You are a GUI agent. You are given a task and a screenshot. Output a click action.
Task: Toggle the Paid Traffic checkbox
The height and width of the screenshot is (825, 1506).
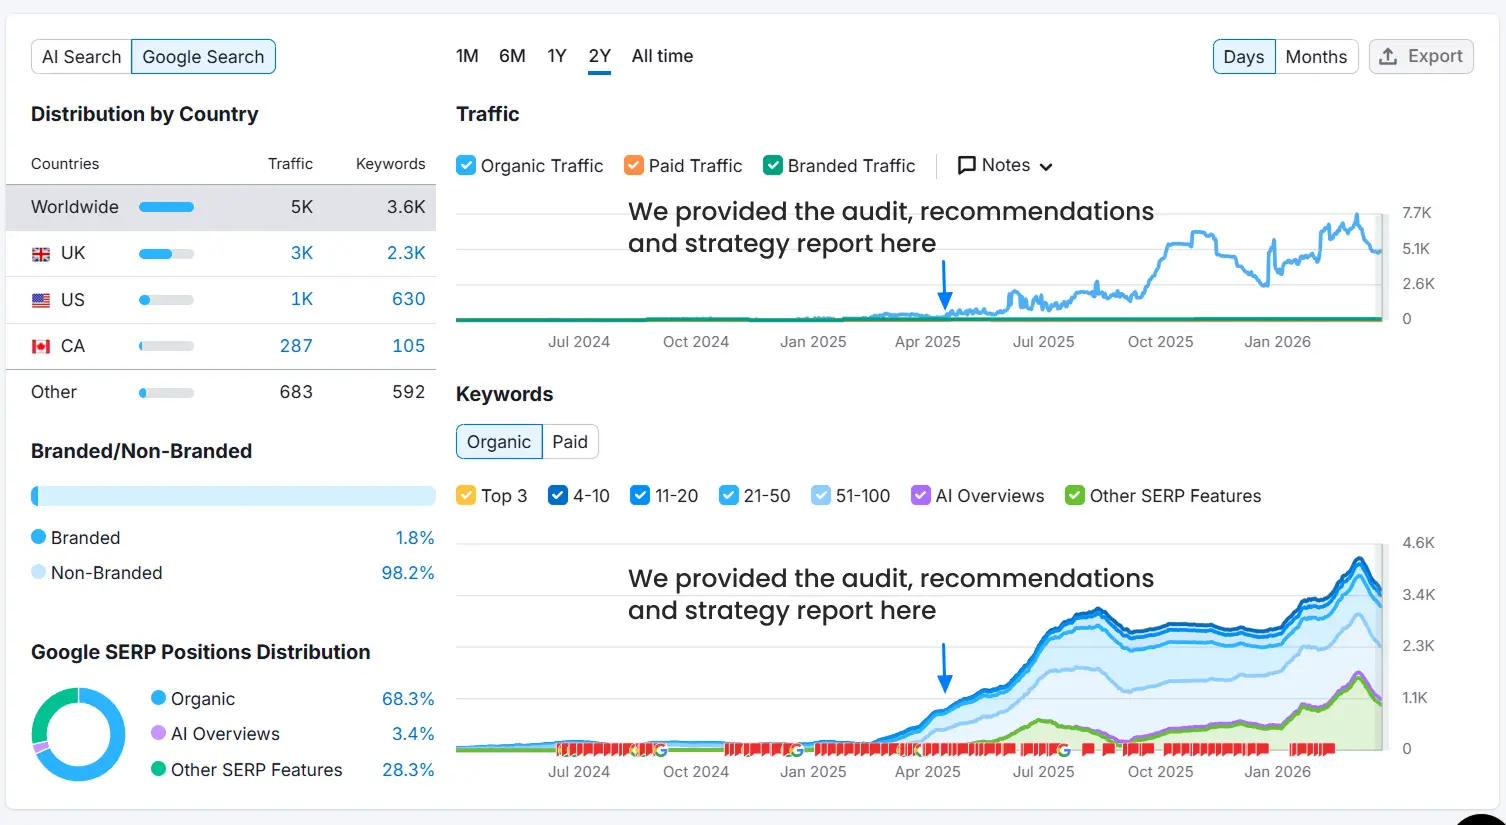(x=634, y=166)
